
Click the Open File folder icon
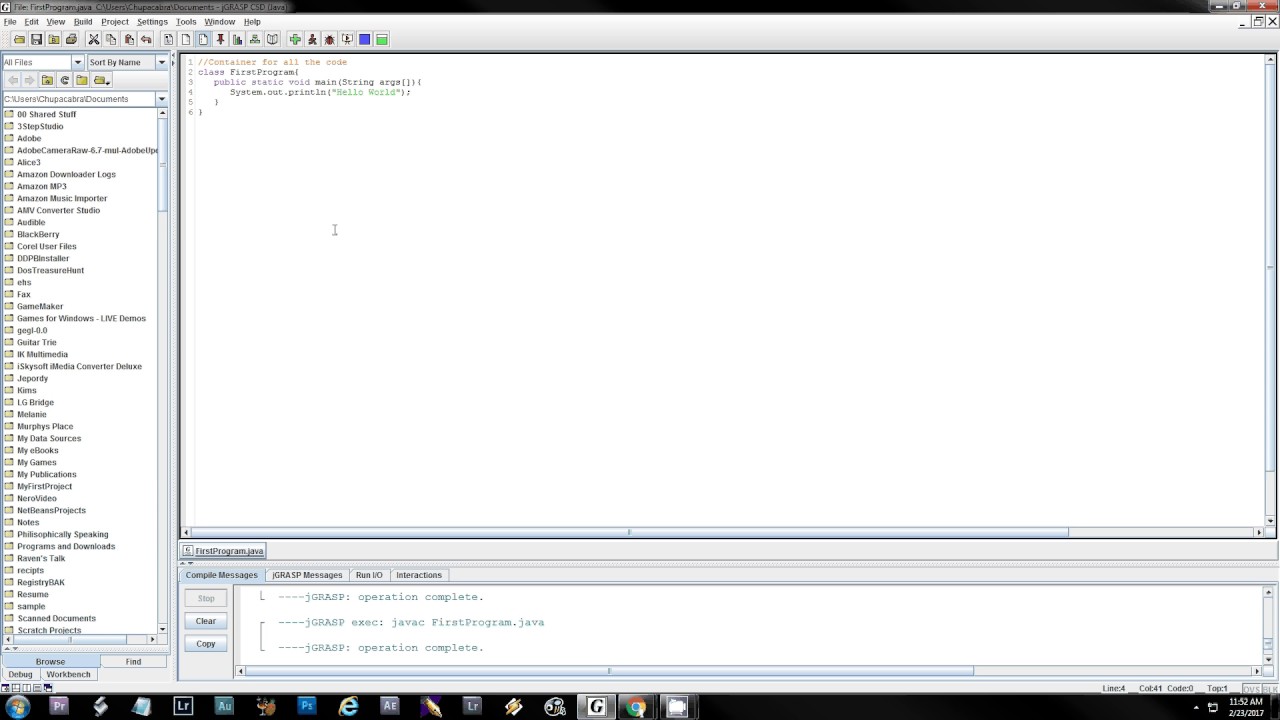[19, 39]
